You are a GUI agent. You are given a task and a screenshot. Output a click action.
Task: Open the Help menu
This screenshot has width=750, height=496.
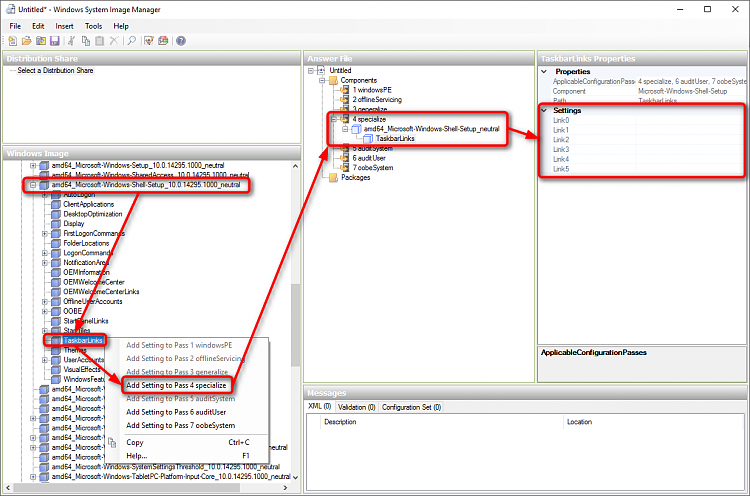[121, 26]
